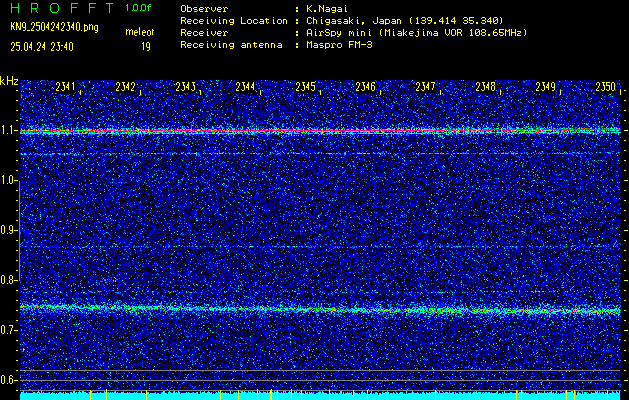This screenshot has width=629, height=400.
Task: Select the AirSpy mini receiver value
Action: (417, 32)
